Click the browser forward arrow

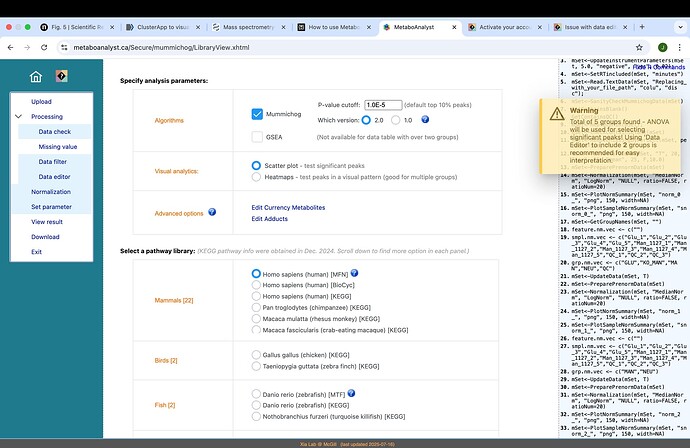pos(27,47)
